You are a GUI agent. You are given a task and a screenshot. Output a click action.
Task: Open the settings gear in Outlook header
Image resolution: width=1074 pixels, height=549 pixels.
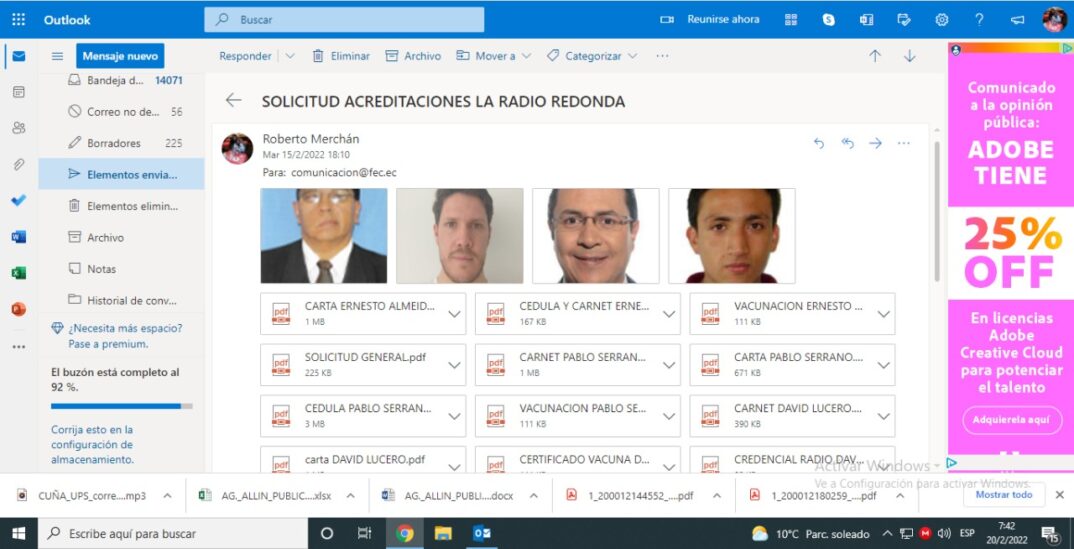[942, 20]
